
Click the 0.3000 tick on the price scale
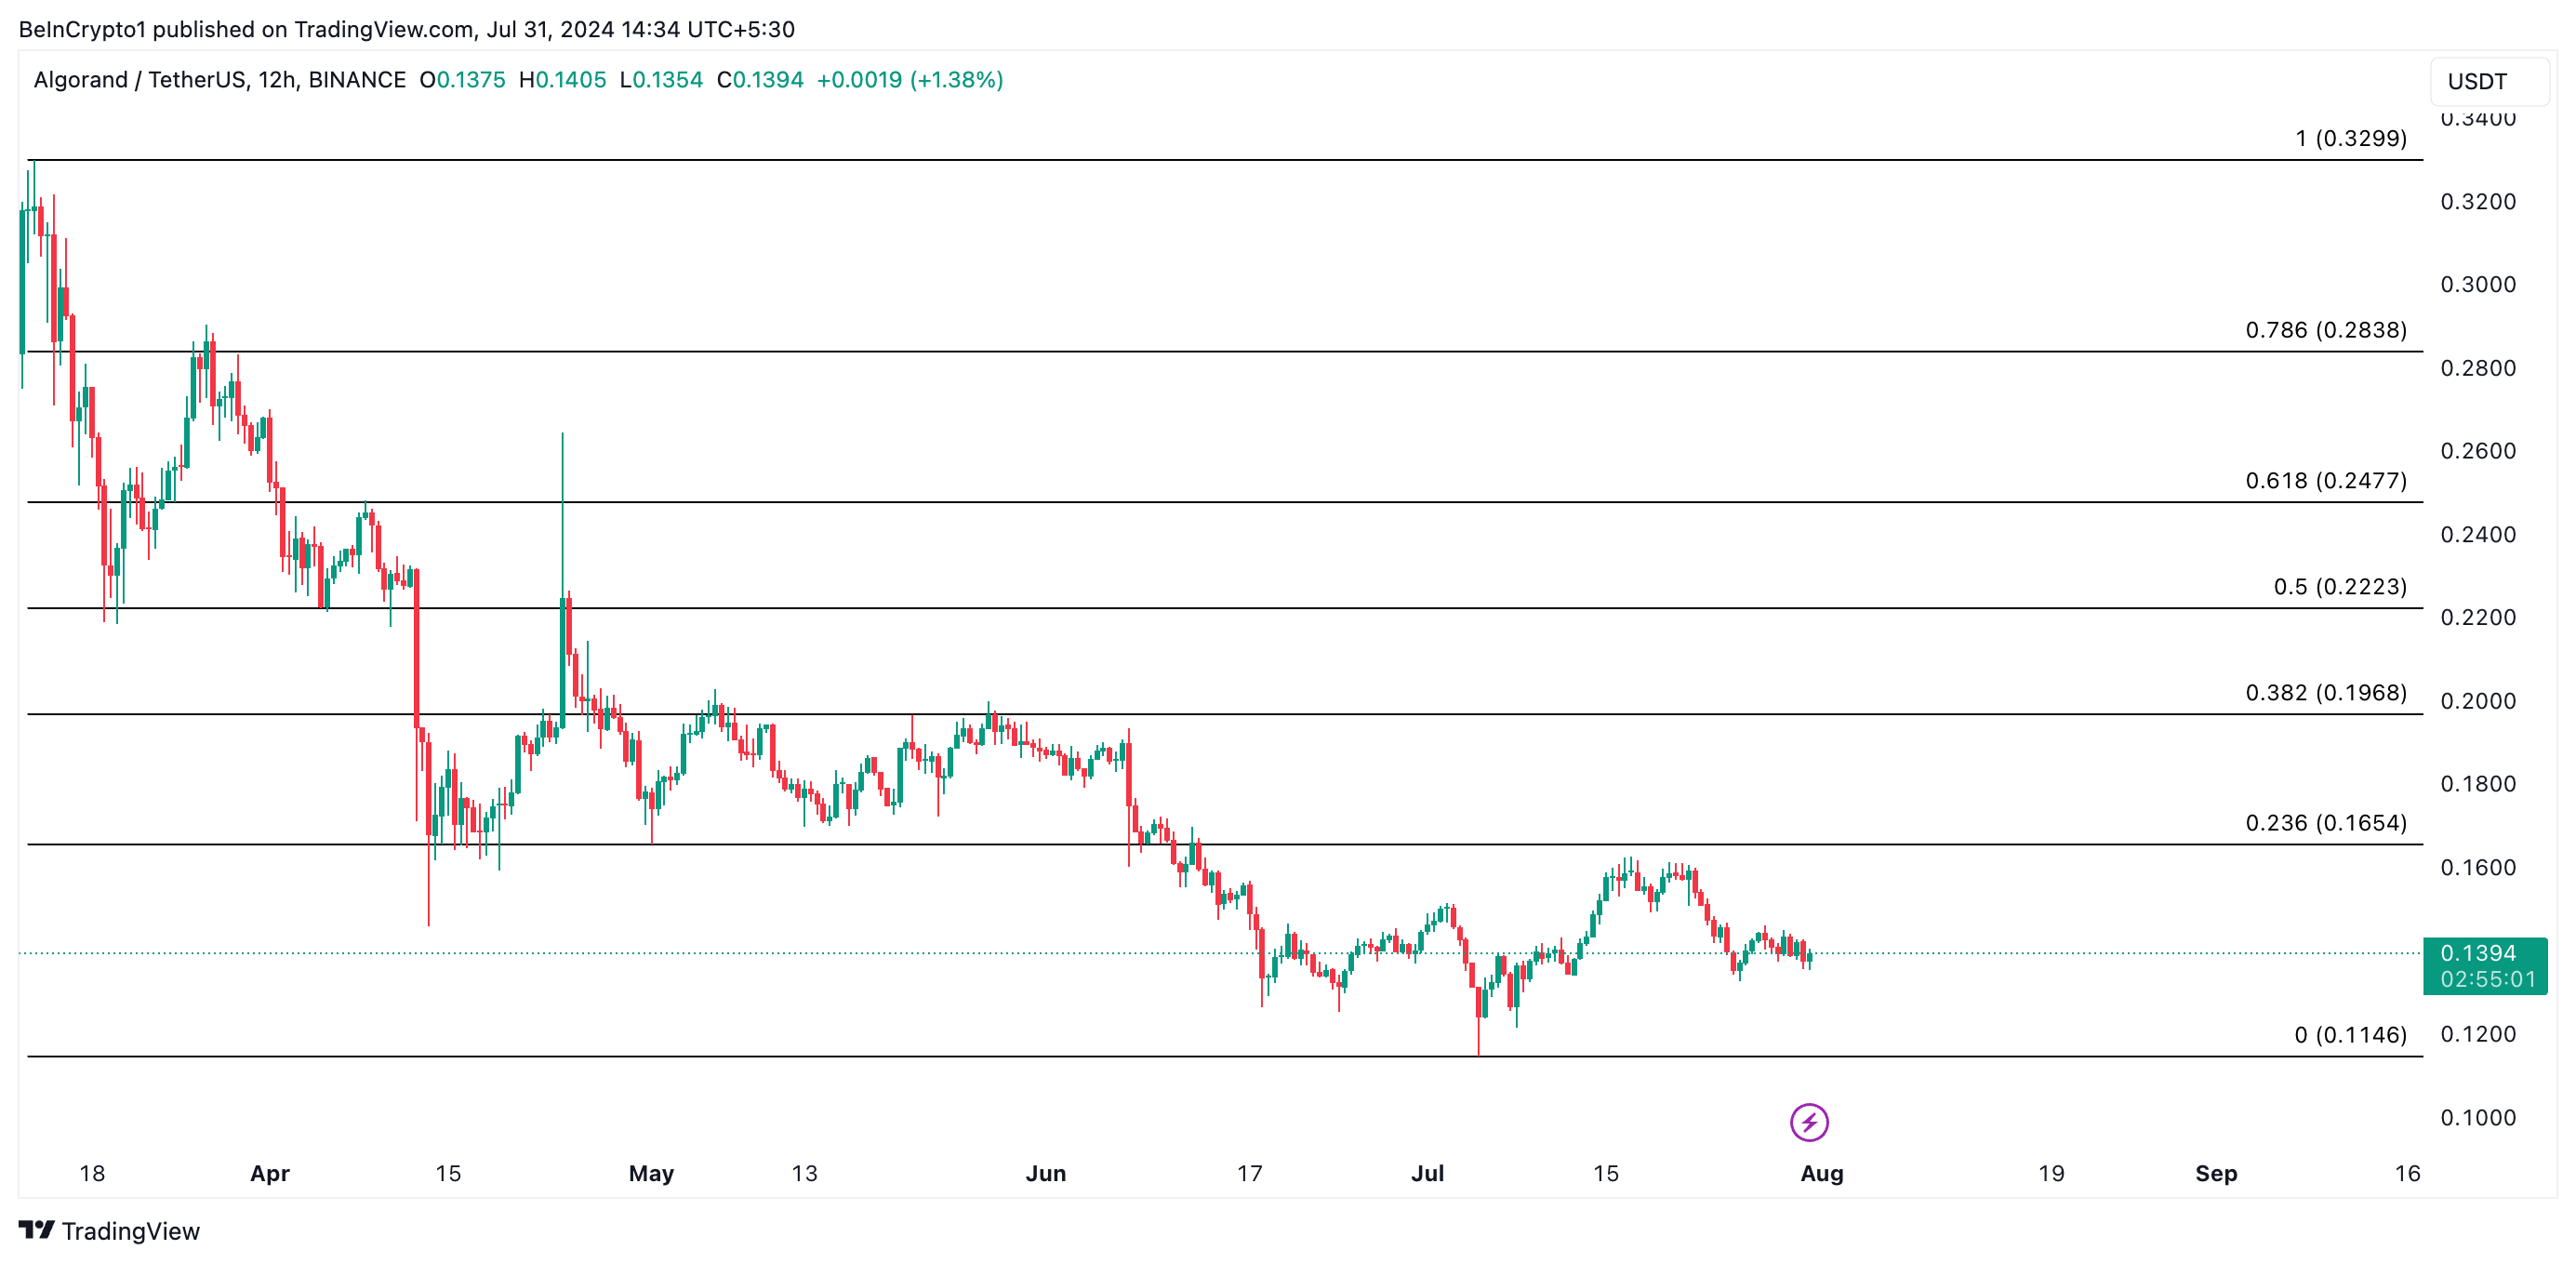pos(2477,285)
